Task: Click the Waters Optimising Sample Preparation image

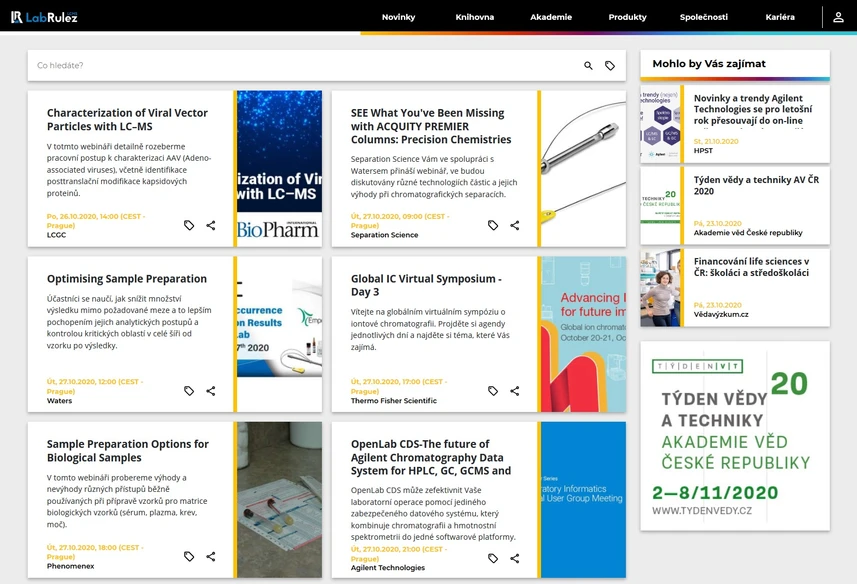Action: point(279,334)
